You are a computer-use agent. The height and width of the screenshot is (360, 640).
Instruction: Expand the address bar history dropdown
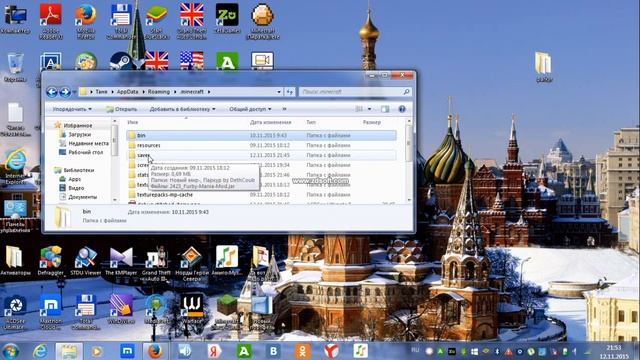tap(279, 92)
